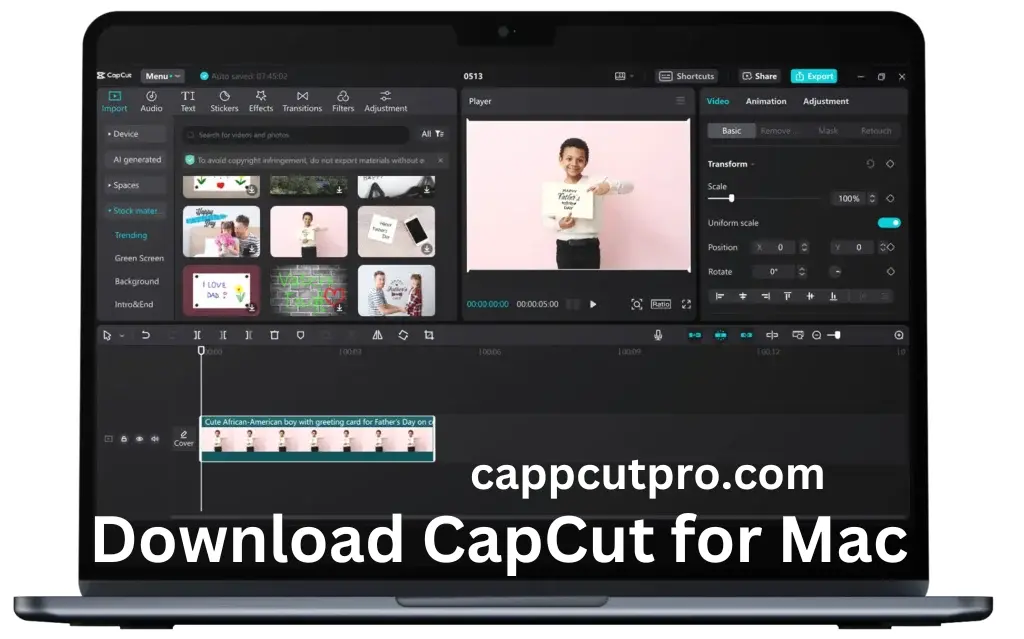Click the crop icon in timeline toolbar

[x=429, y=335]
